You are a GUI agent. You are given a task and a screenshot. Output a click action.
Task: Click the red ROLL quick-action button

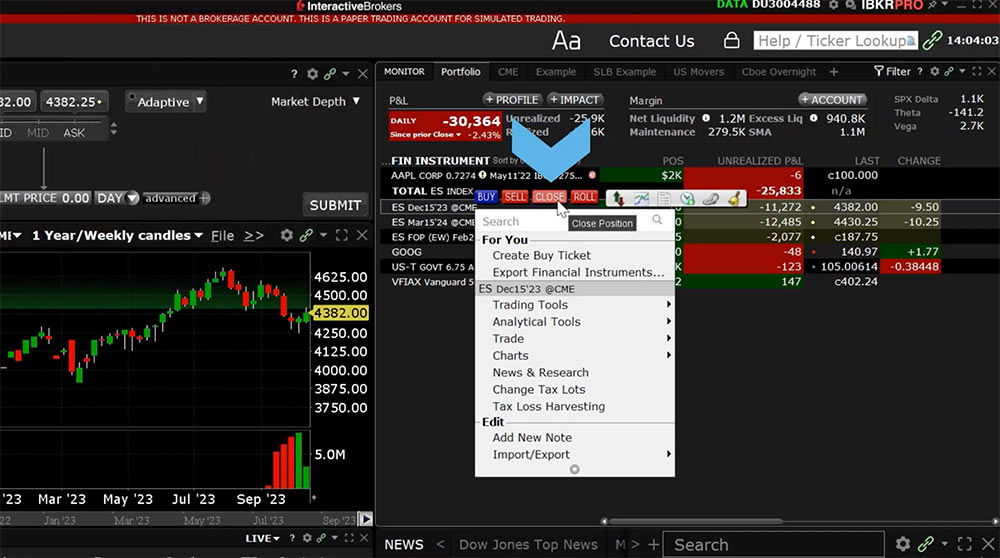point(584,197)
